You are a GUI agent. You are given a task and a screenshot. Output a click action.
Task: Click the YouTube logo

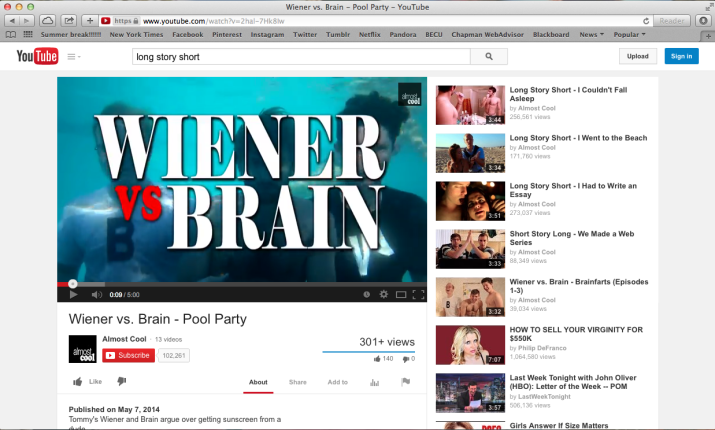pyautogui.click(x=37, y=57)
